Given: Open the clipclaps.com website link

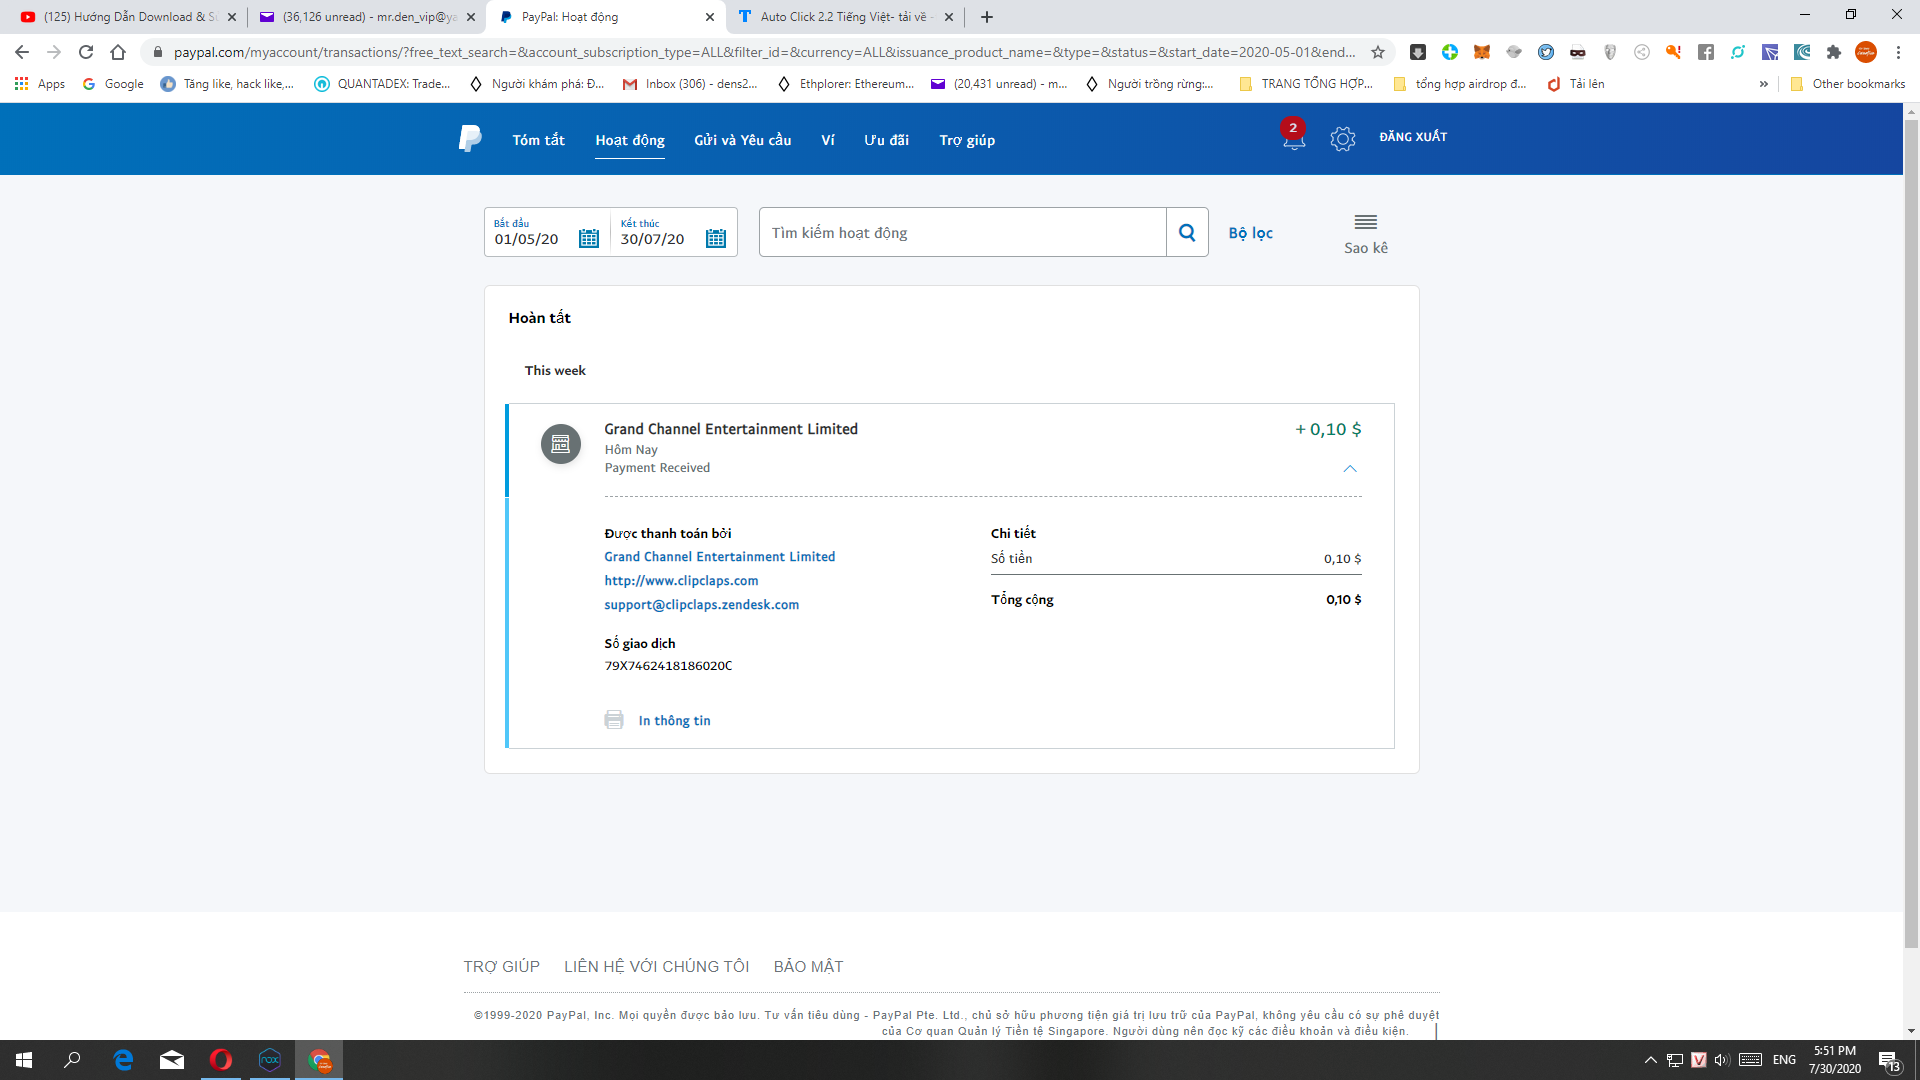Looking at the screenshot, I should (681, 581).
